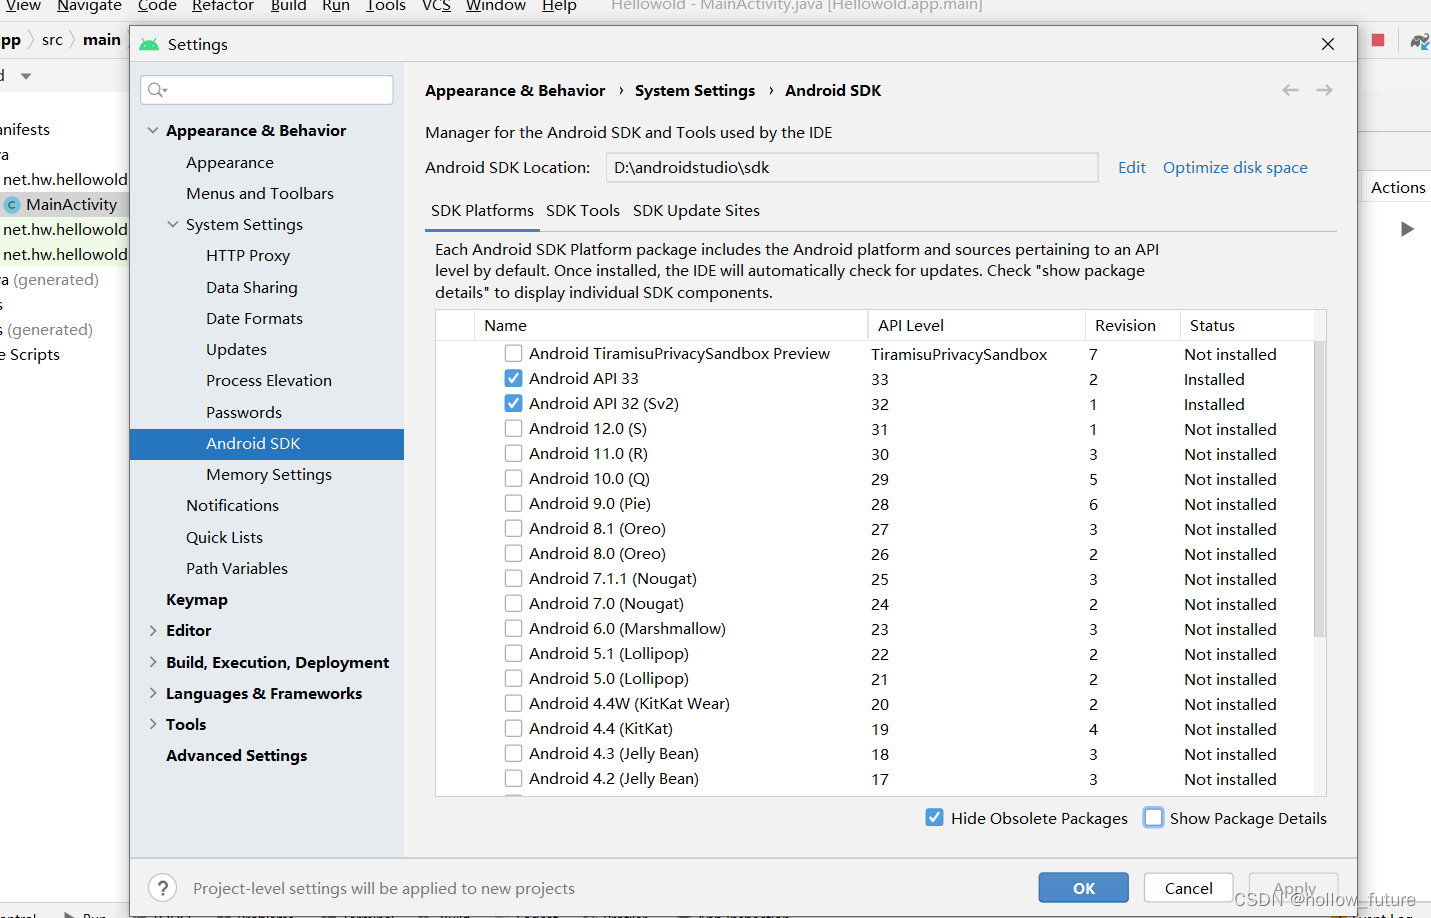1431x918 pixels.
Task: Uncheck Android API 32 (Sv2) checkbox
Action: click(513, 403)
